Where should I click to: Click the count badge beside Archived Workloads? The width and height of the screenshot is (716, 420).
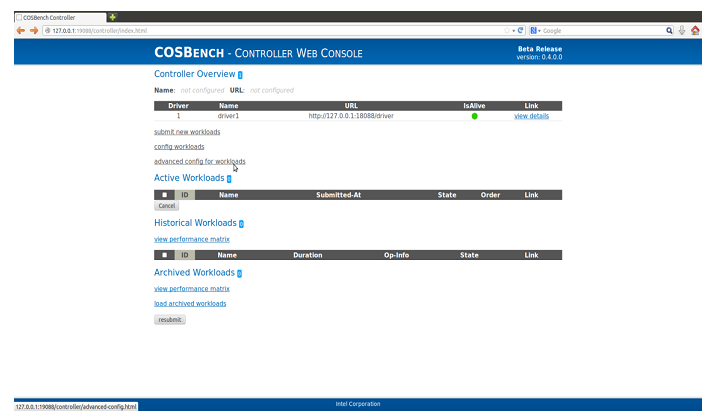pos(239,273)
